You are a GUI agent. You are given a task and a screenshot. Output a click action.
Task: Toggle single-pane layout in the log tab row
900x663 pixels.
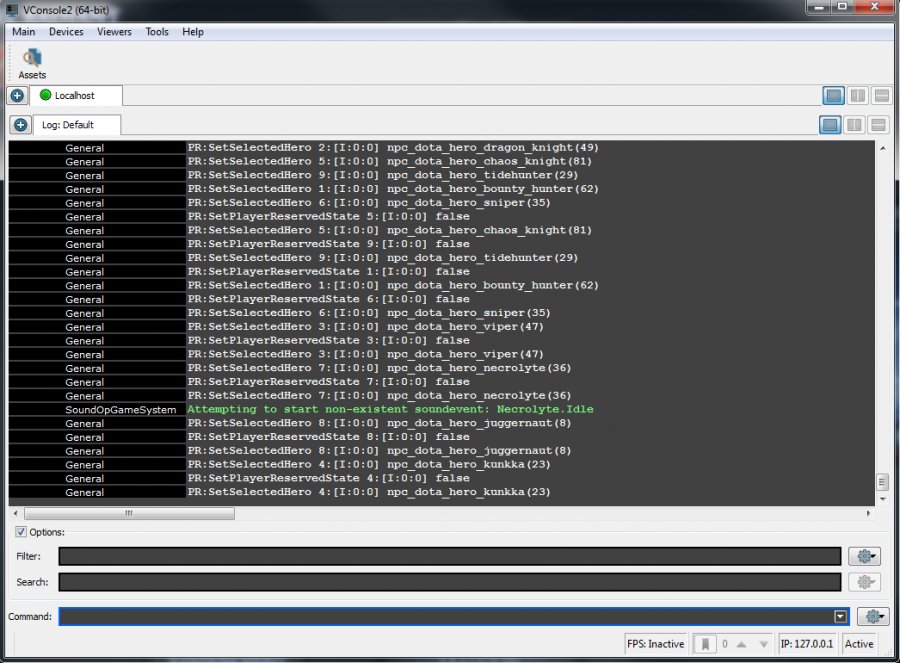830,125
